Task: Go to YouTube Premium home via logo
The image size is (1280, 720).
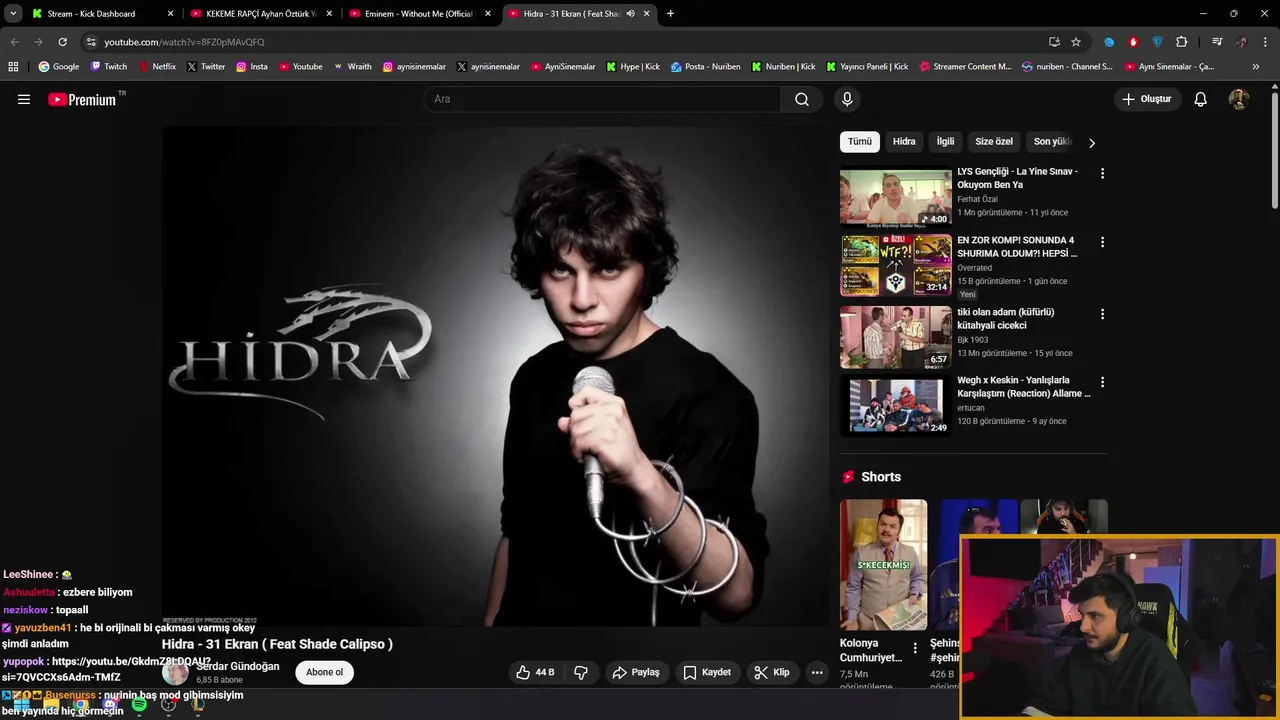Action: click(x=83, y=99)
